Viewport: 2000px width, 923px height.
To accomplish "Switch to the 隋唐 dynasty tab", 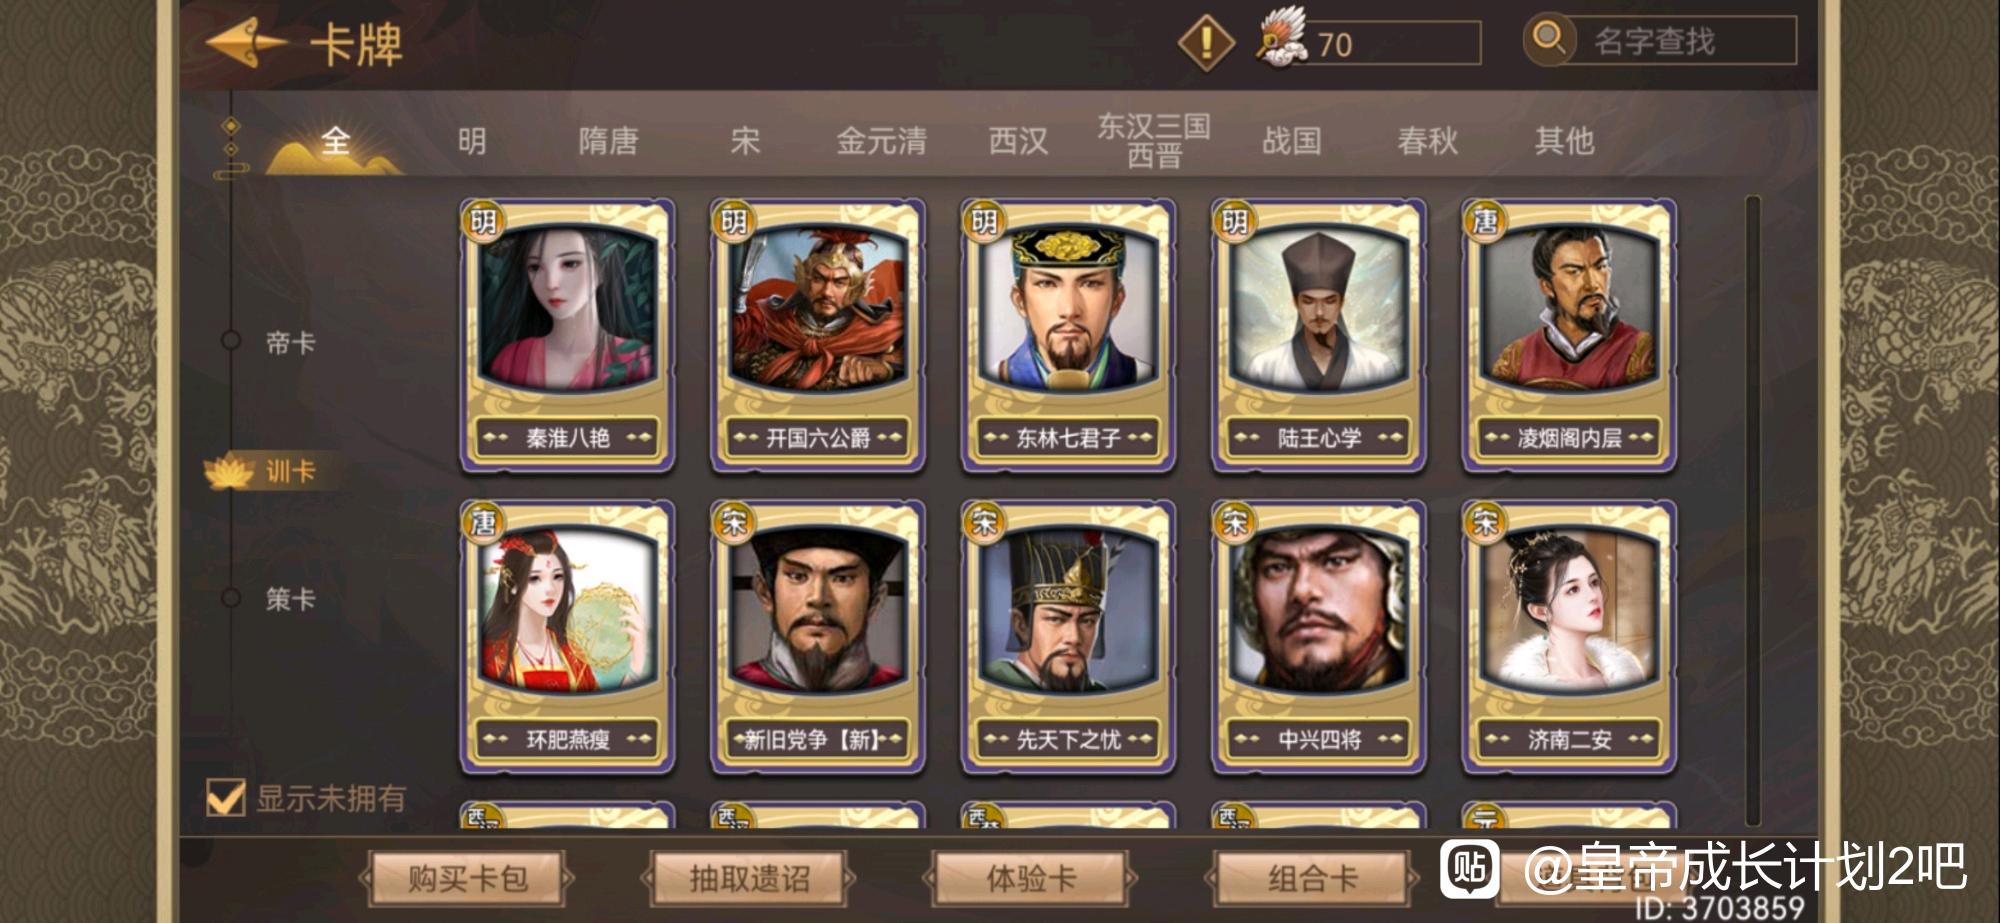I will coord(608,141).
